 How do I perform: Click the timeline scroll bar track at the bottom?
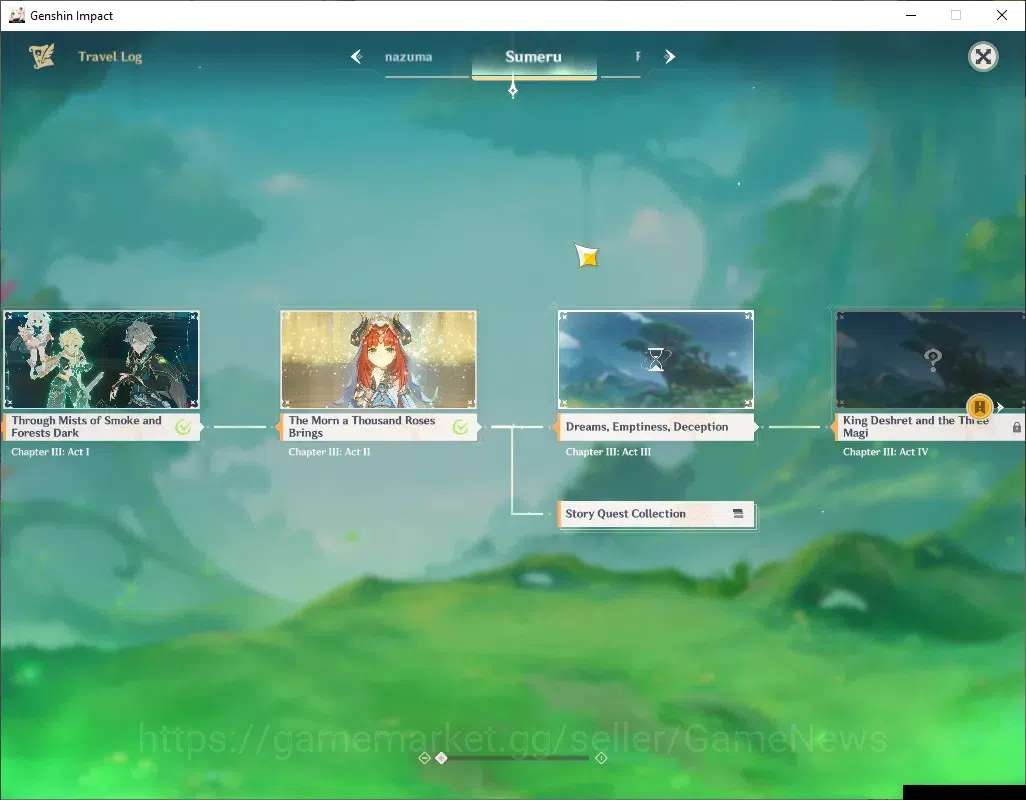[x=517, y=758]
